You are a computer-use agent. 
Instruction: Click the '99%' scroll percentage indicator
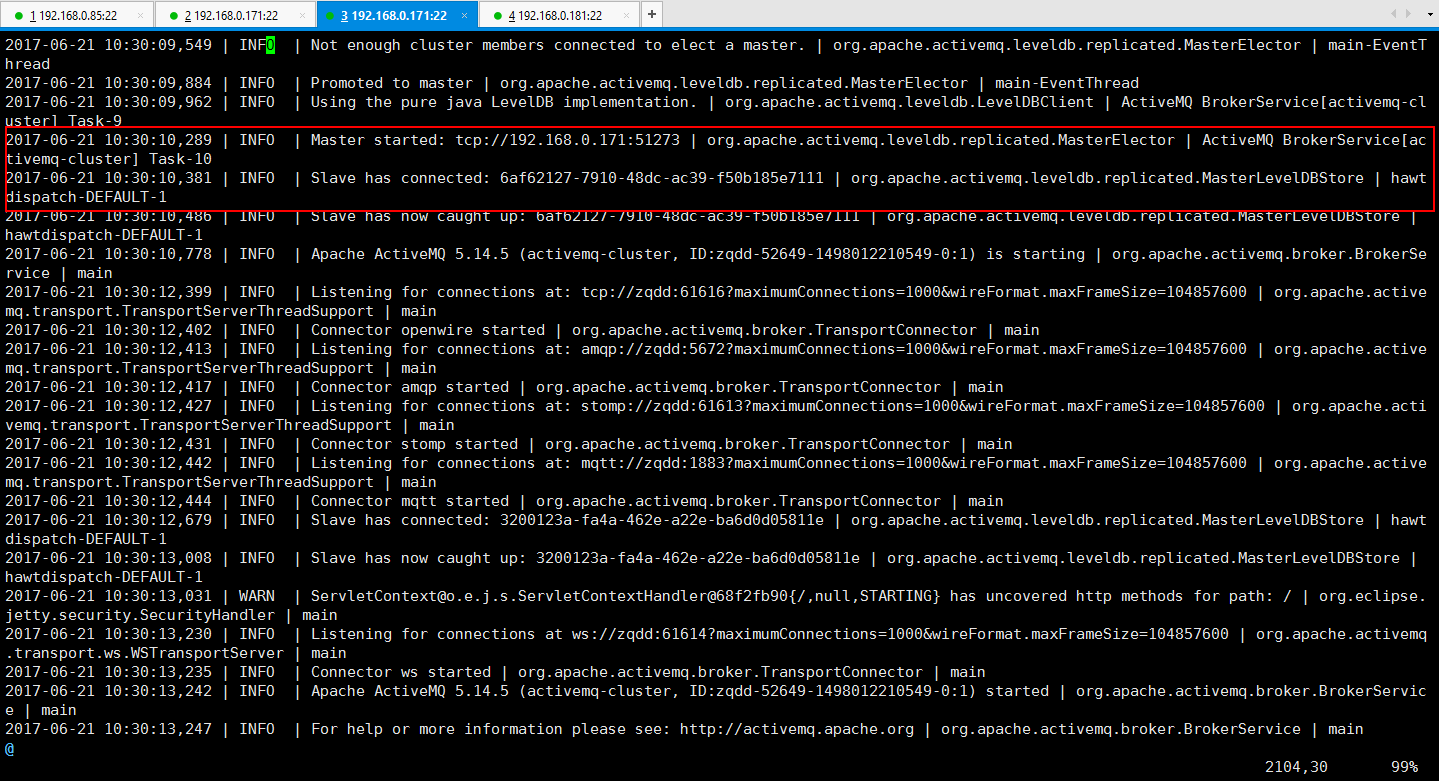pos(1404,767)
